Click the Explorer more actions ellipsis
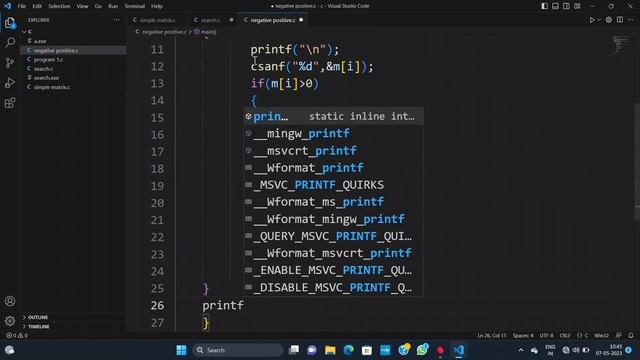The image size is (640, 360). 117,20
